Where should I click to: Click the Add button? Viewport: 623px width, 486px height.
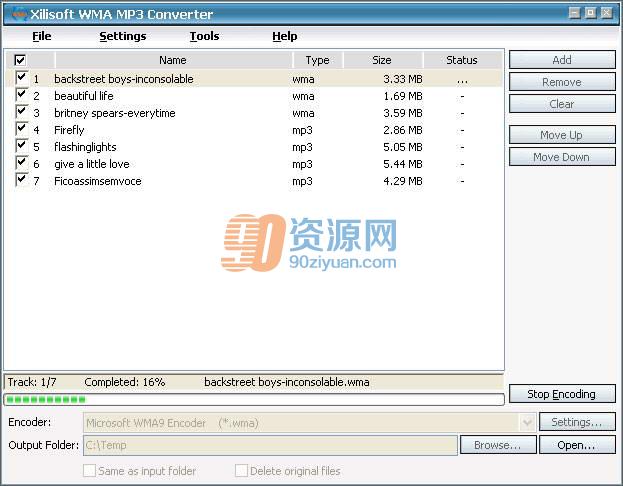pos(562,60)
